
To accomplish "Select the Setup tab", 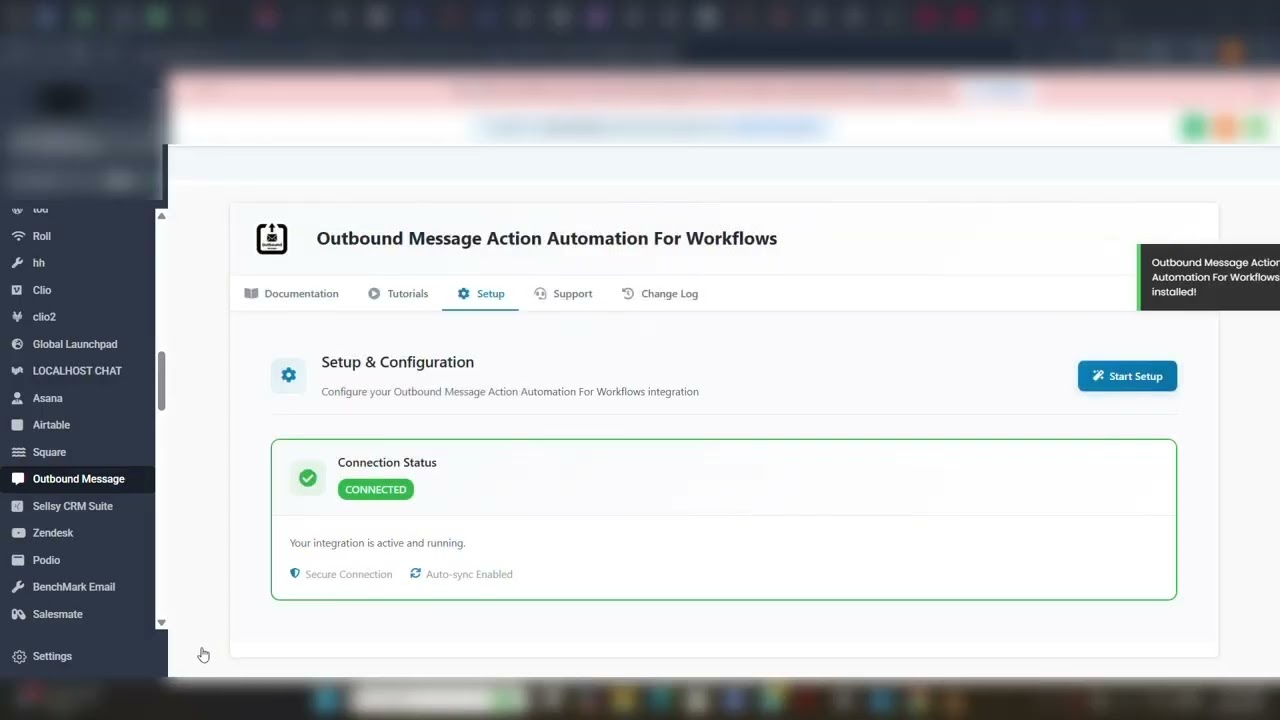I will tap(480, 294).
